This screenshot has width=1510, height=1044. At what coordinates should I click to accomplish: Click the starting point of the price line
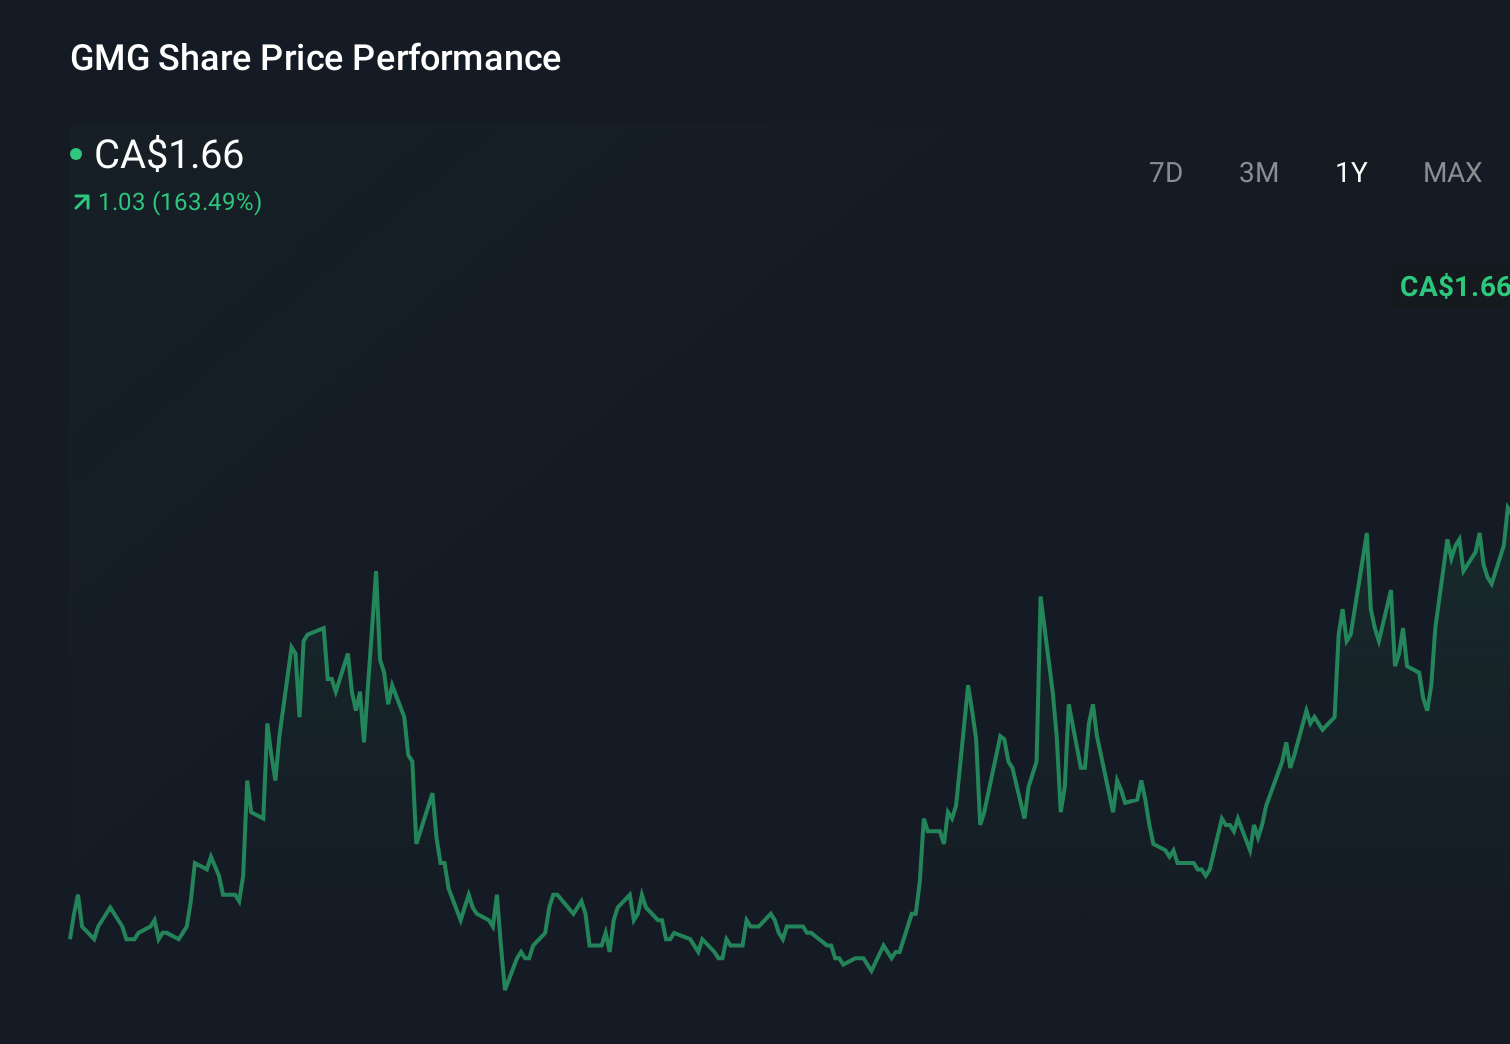pos(68,935)
